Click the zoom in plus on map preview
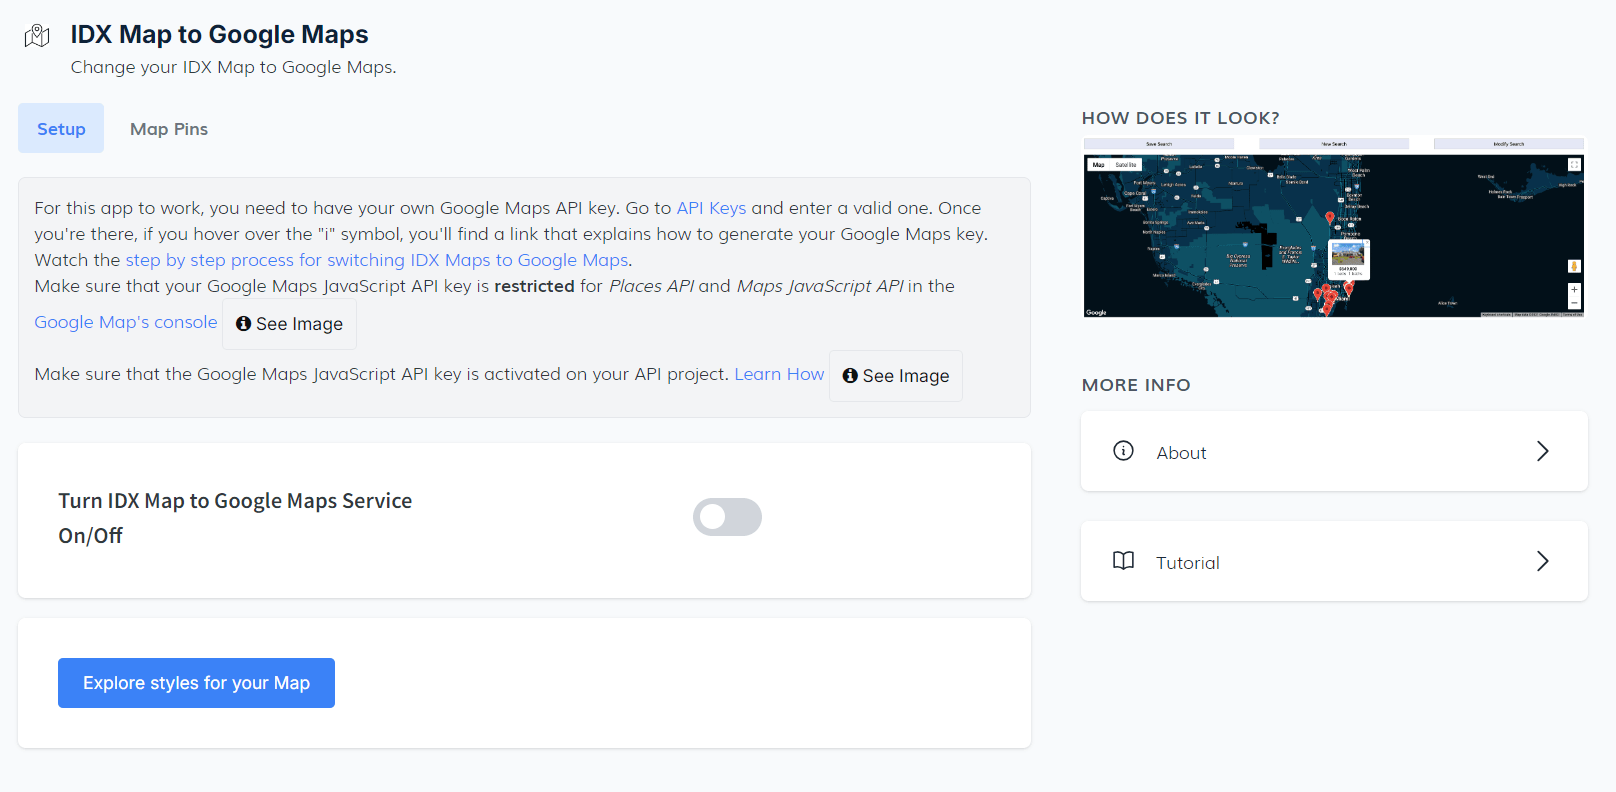This screenshot has height=792, width=1616. (x=1573, y=289)
